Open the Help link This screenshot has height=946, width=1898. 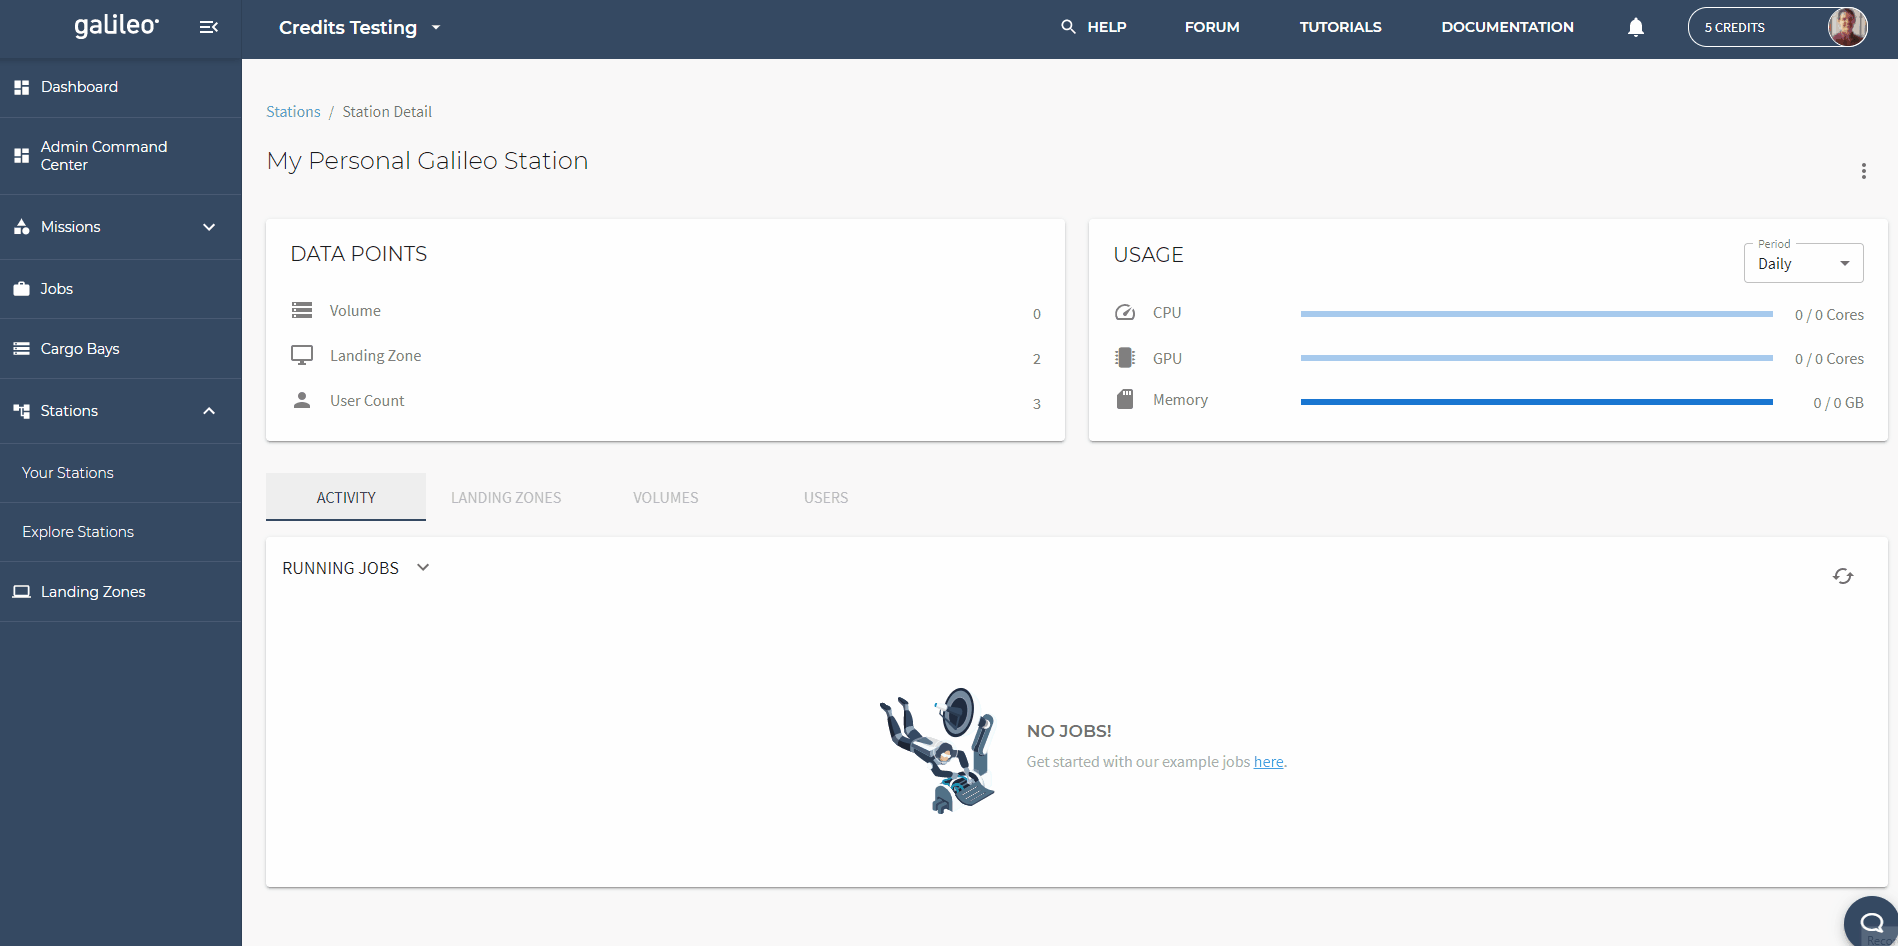pos(1107,27)
